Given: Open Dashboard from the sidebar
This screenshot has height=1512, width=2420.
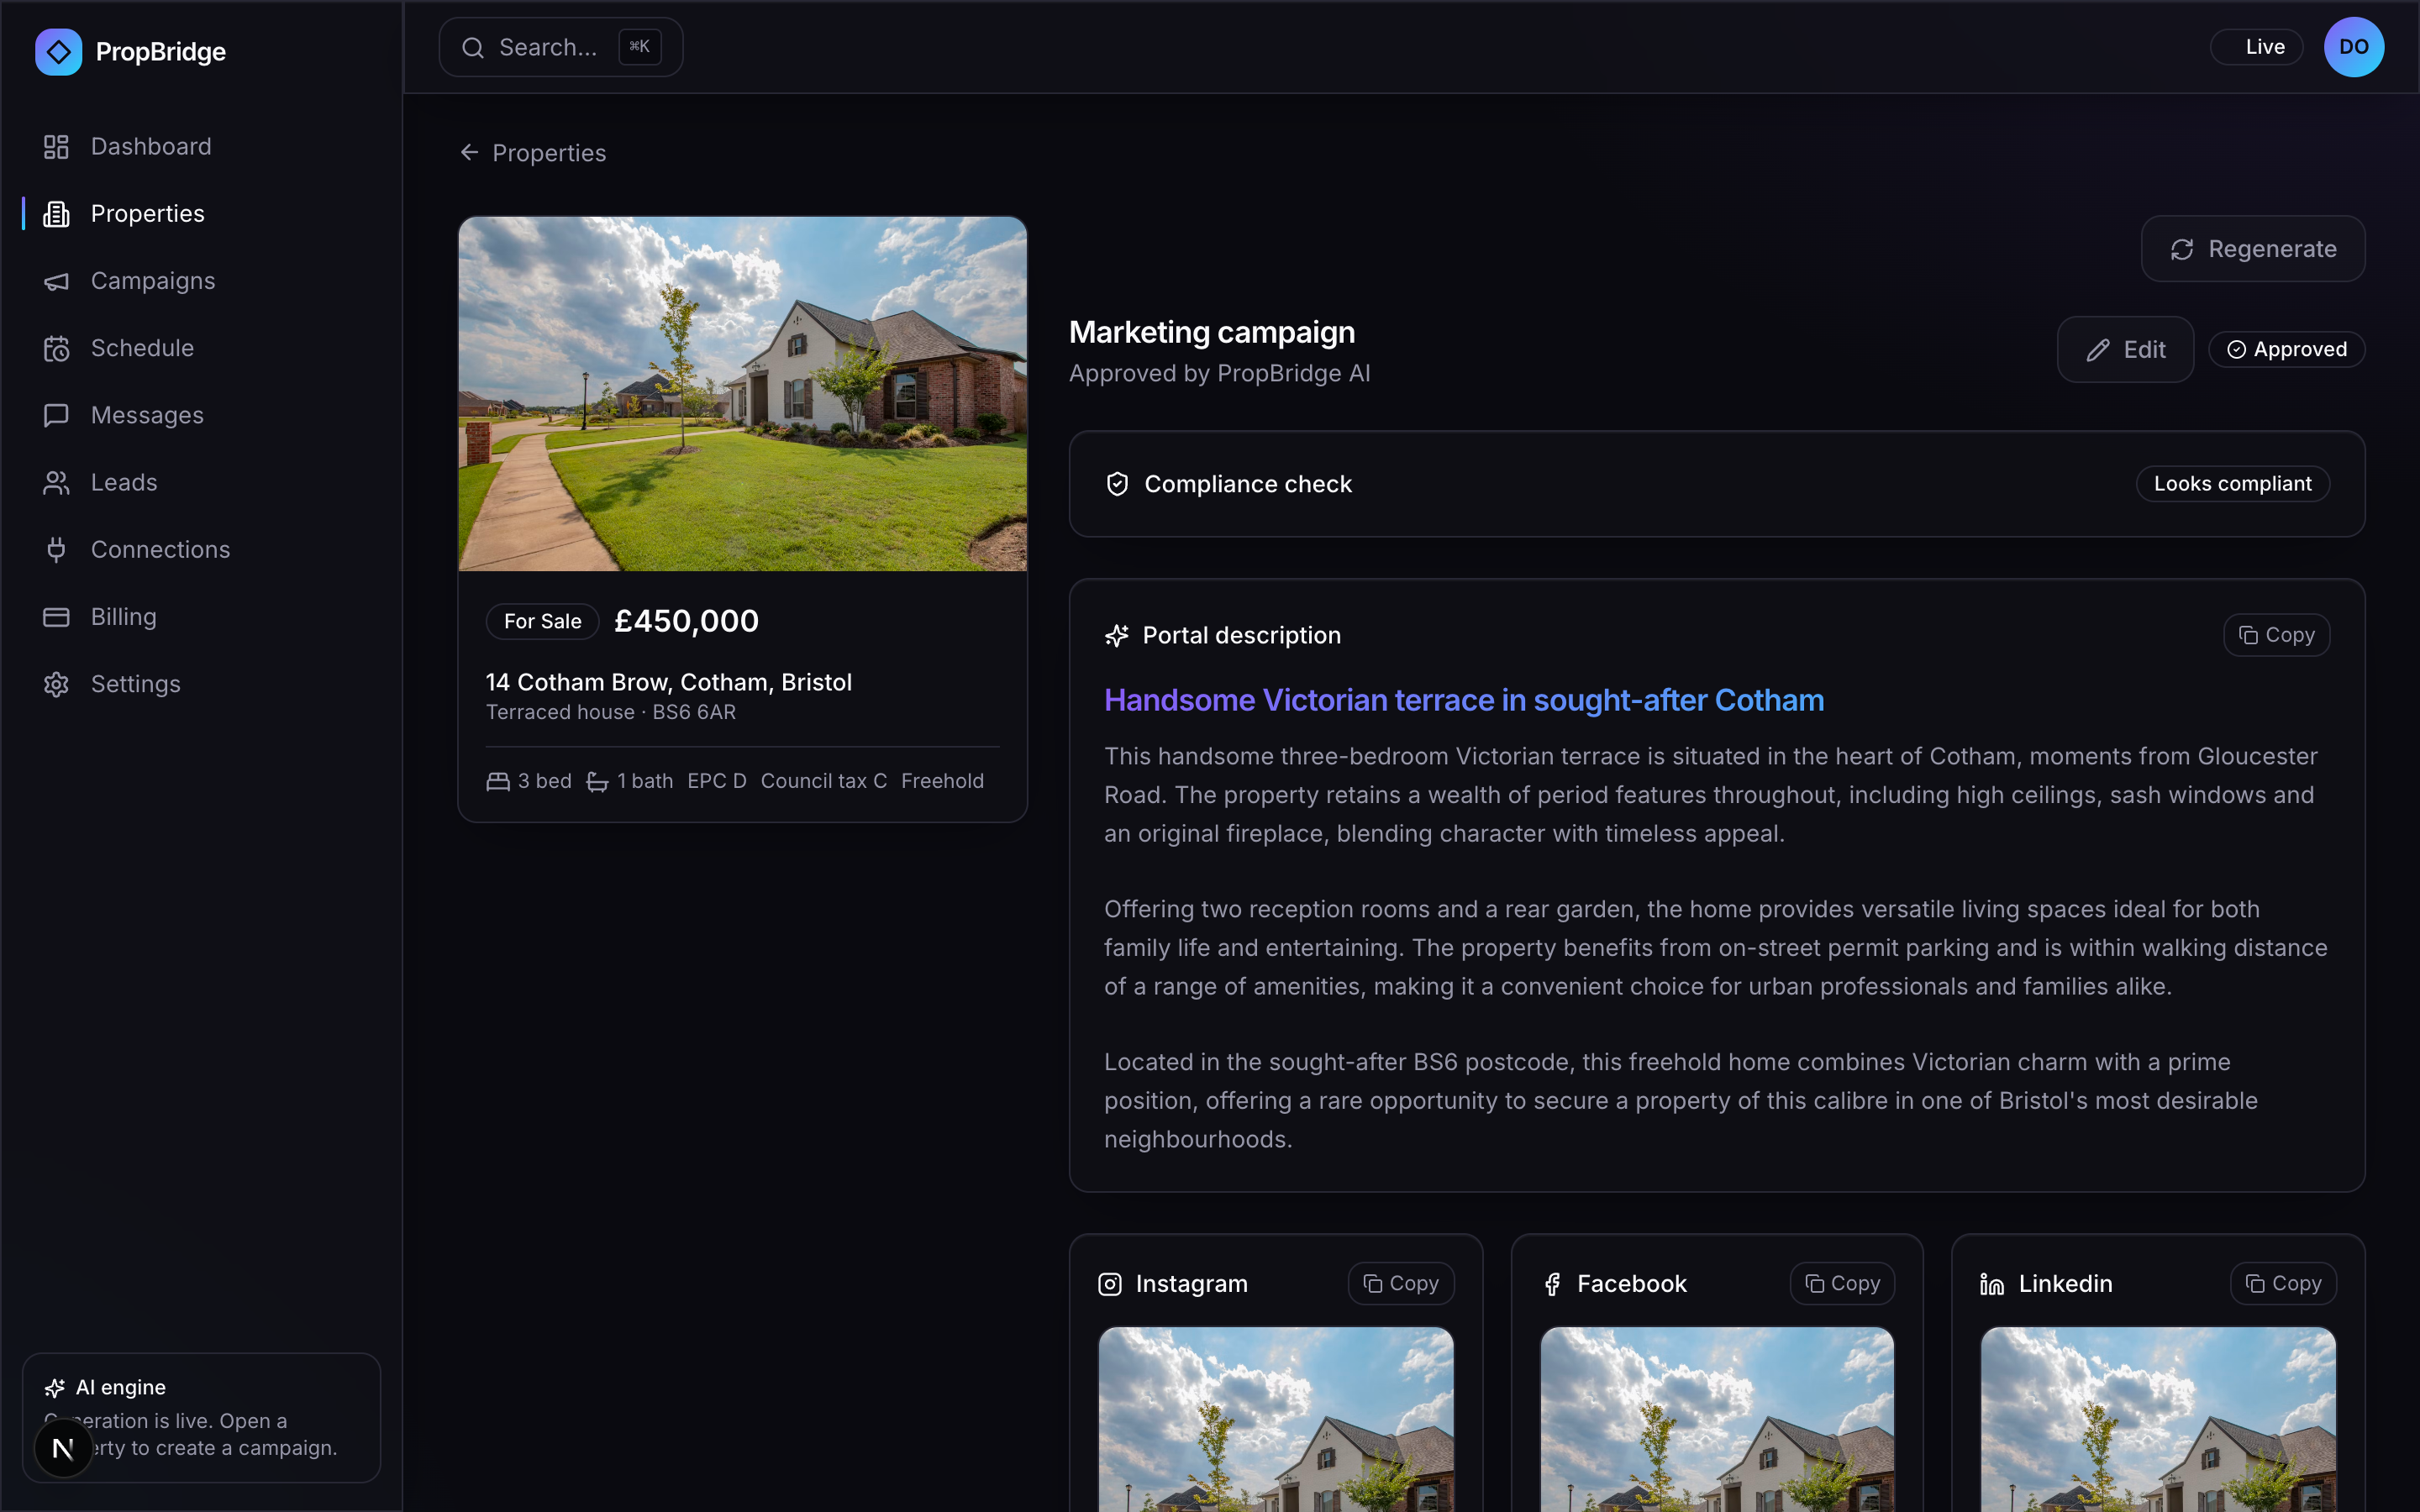Looking at the screenshot, I should coord(201,147).
